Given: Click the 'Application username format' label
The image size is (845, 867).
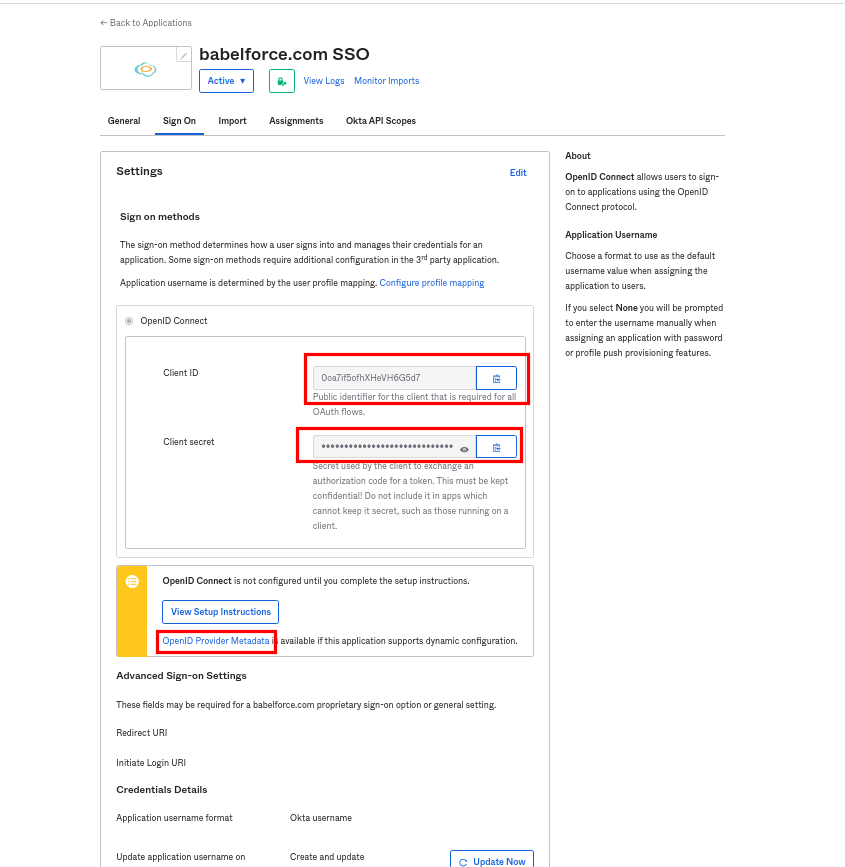Looking at the screenshot, I should [174, 818].
